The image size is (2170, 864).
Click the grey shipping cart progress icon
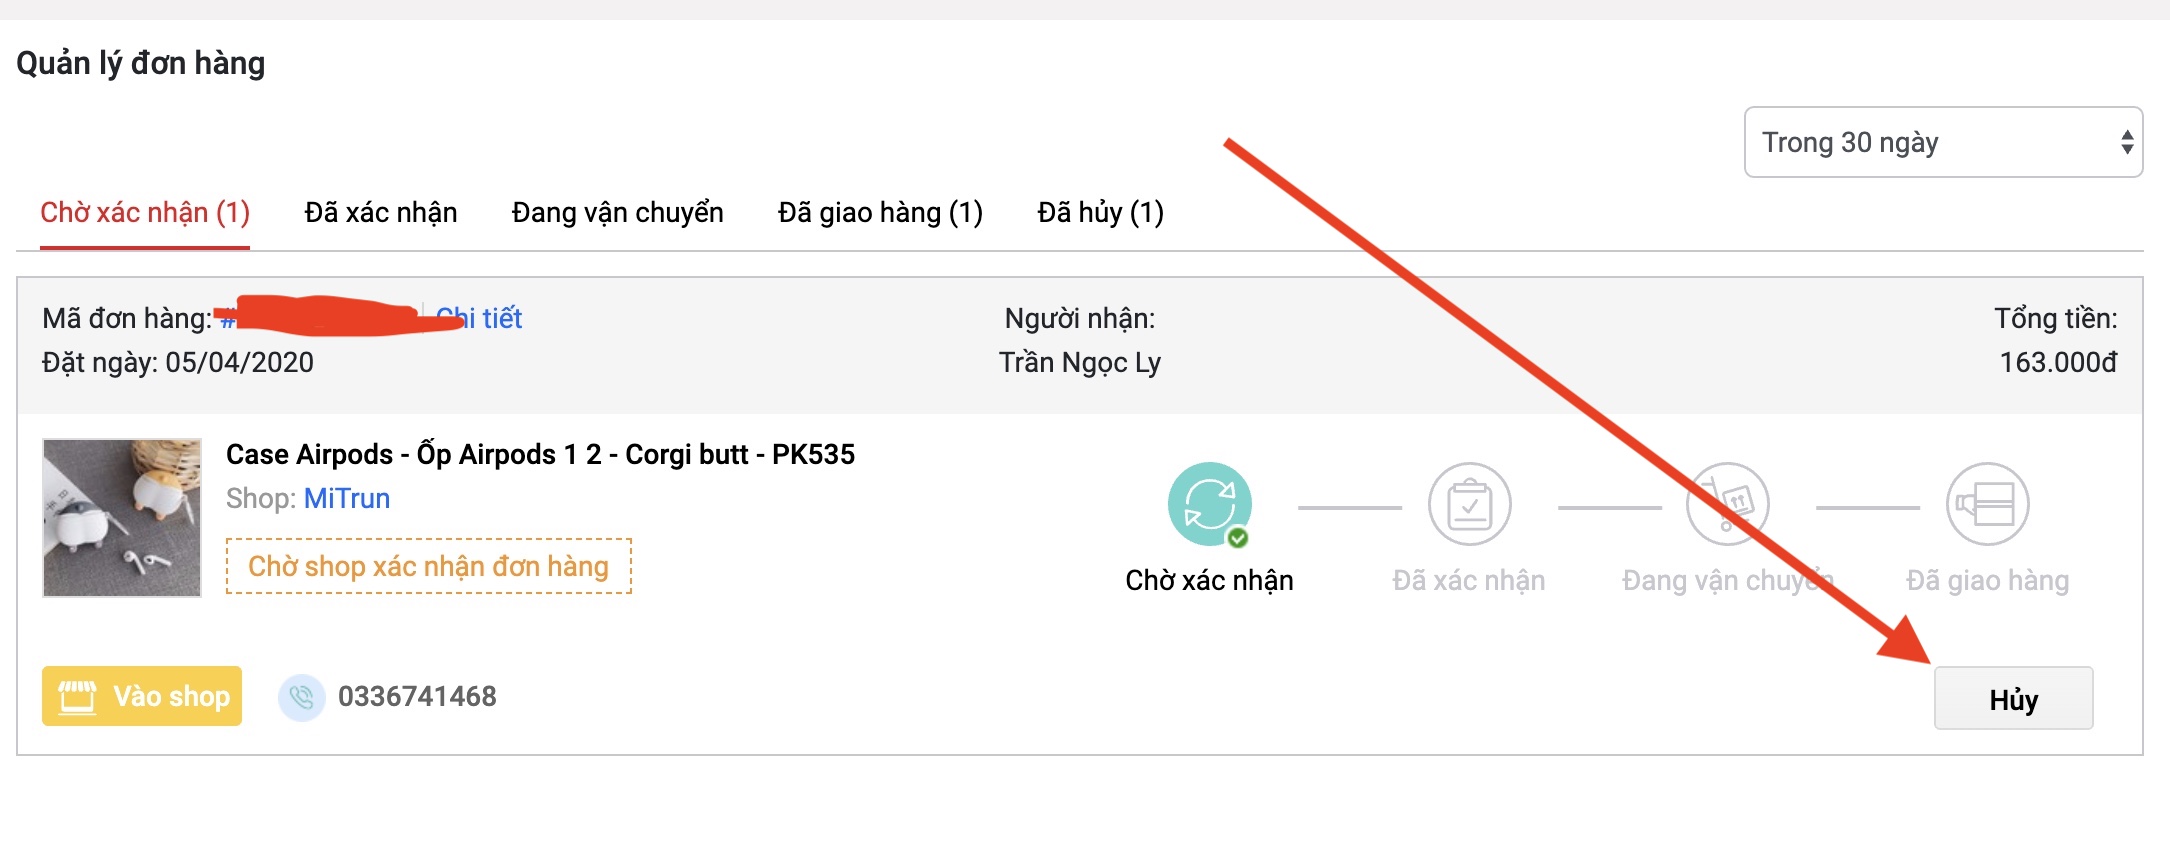[x=1727, y=504]
